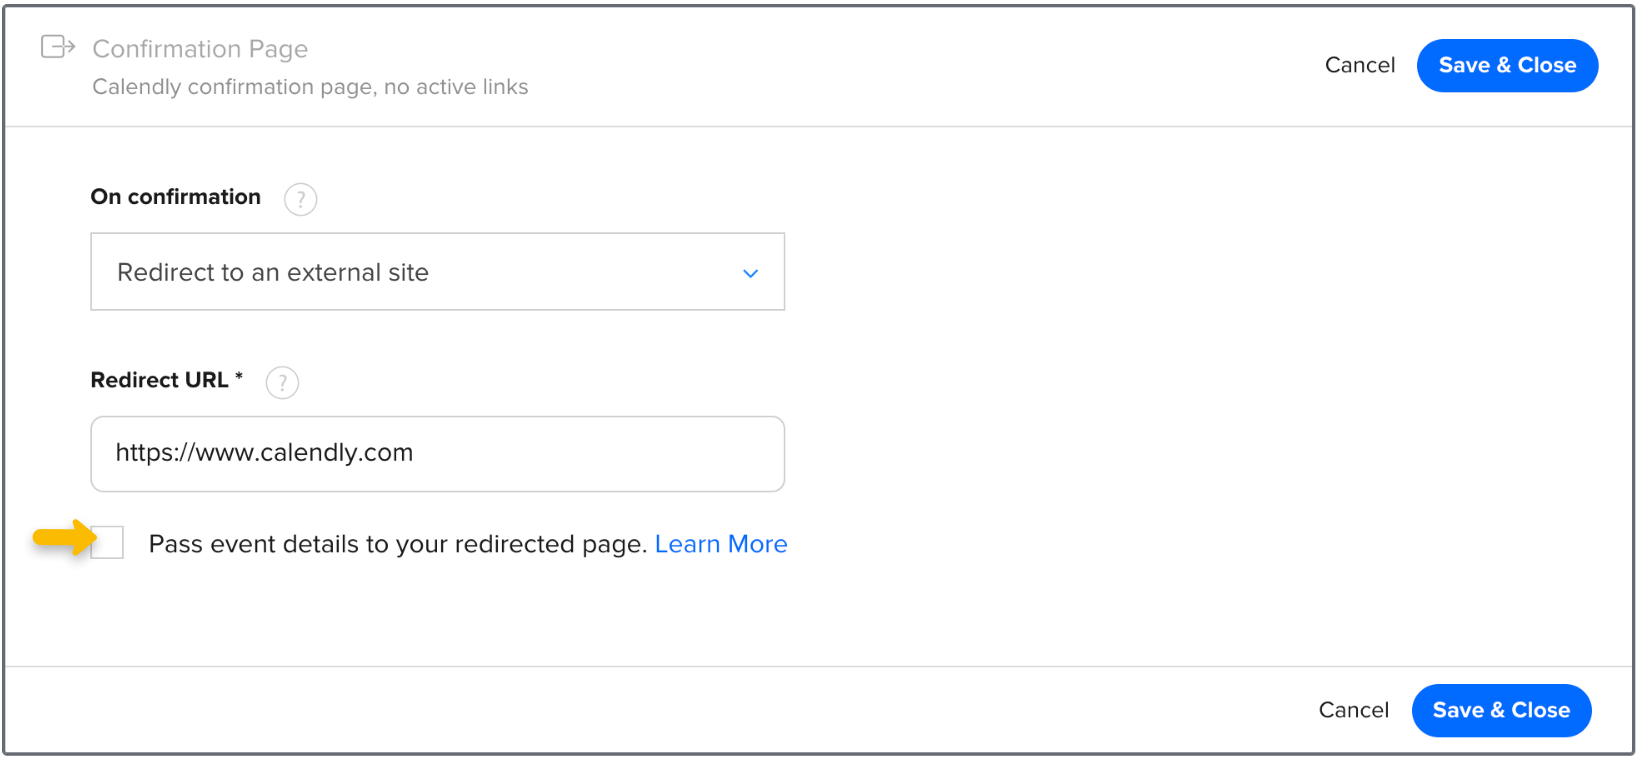Click the 'Redirect to an external site' selected text
The image size is (1640, 762).
point(273,272)
